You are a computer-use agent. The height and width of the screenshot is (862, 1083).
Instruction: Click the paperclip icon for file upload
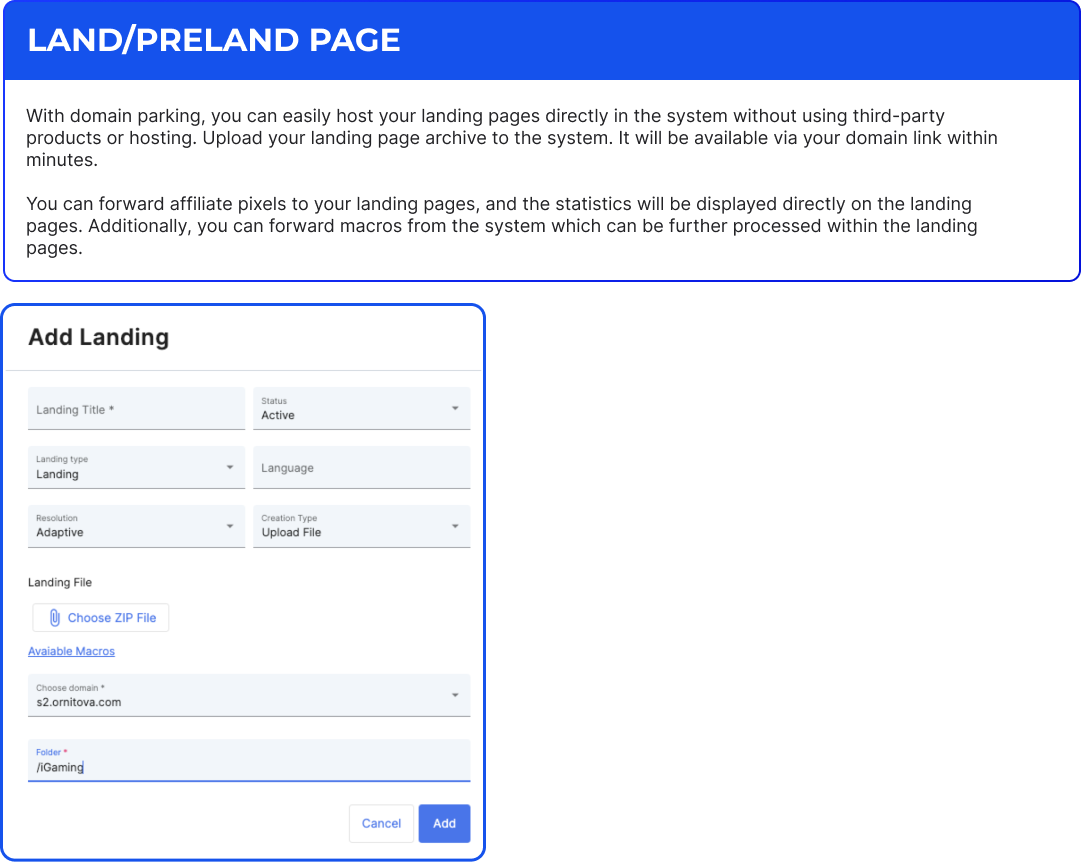[55, 618]
